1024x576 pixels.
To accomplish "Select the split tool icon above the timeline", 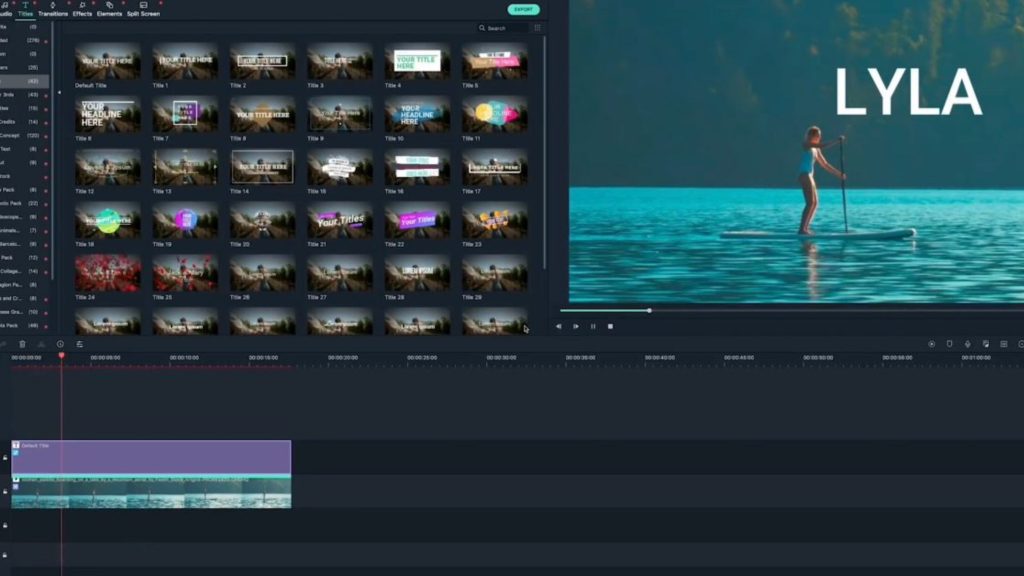I will click(5, 345).
